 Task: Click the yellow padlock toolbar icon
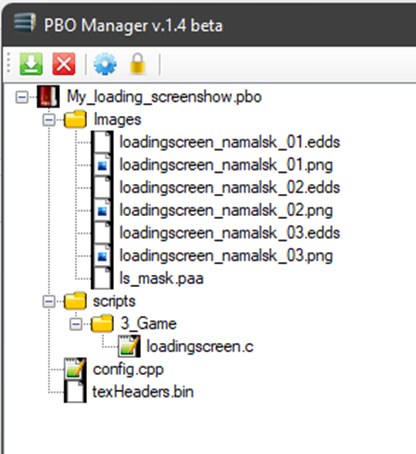pyautogui.click(x=137, y=63)
